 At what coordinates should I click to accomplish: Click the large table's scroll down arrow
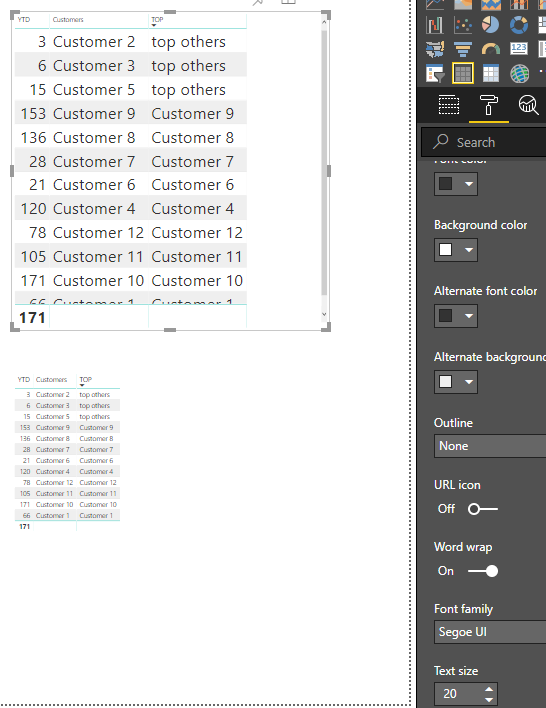click(x=324, y=314)
